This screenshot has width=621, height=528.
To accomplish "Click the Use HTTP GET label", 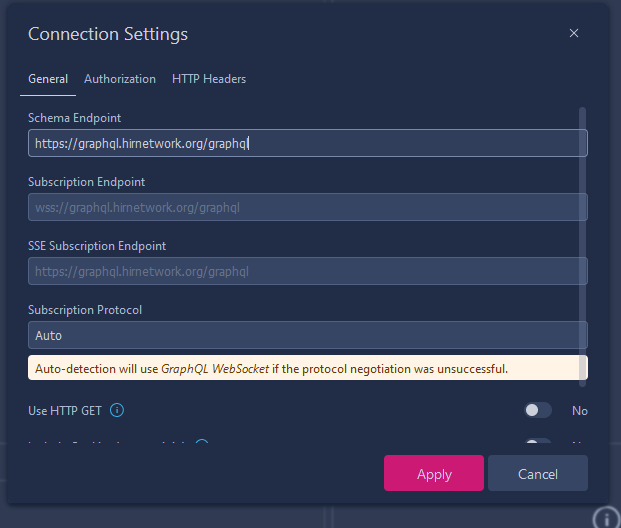I will click(x=66, y=410).
